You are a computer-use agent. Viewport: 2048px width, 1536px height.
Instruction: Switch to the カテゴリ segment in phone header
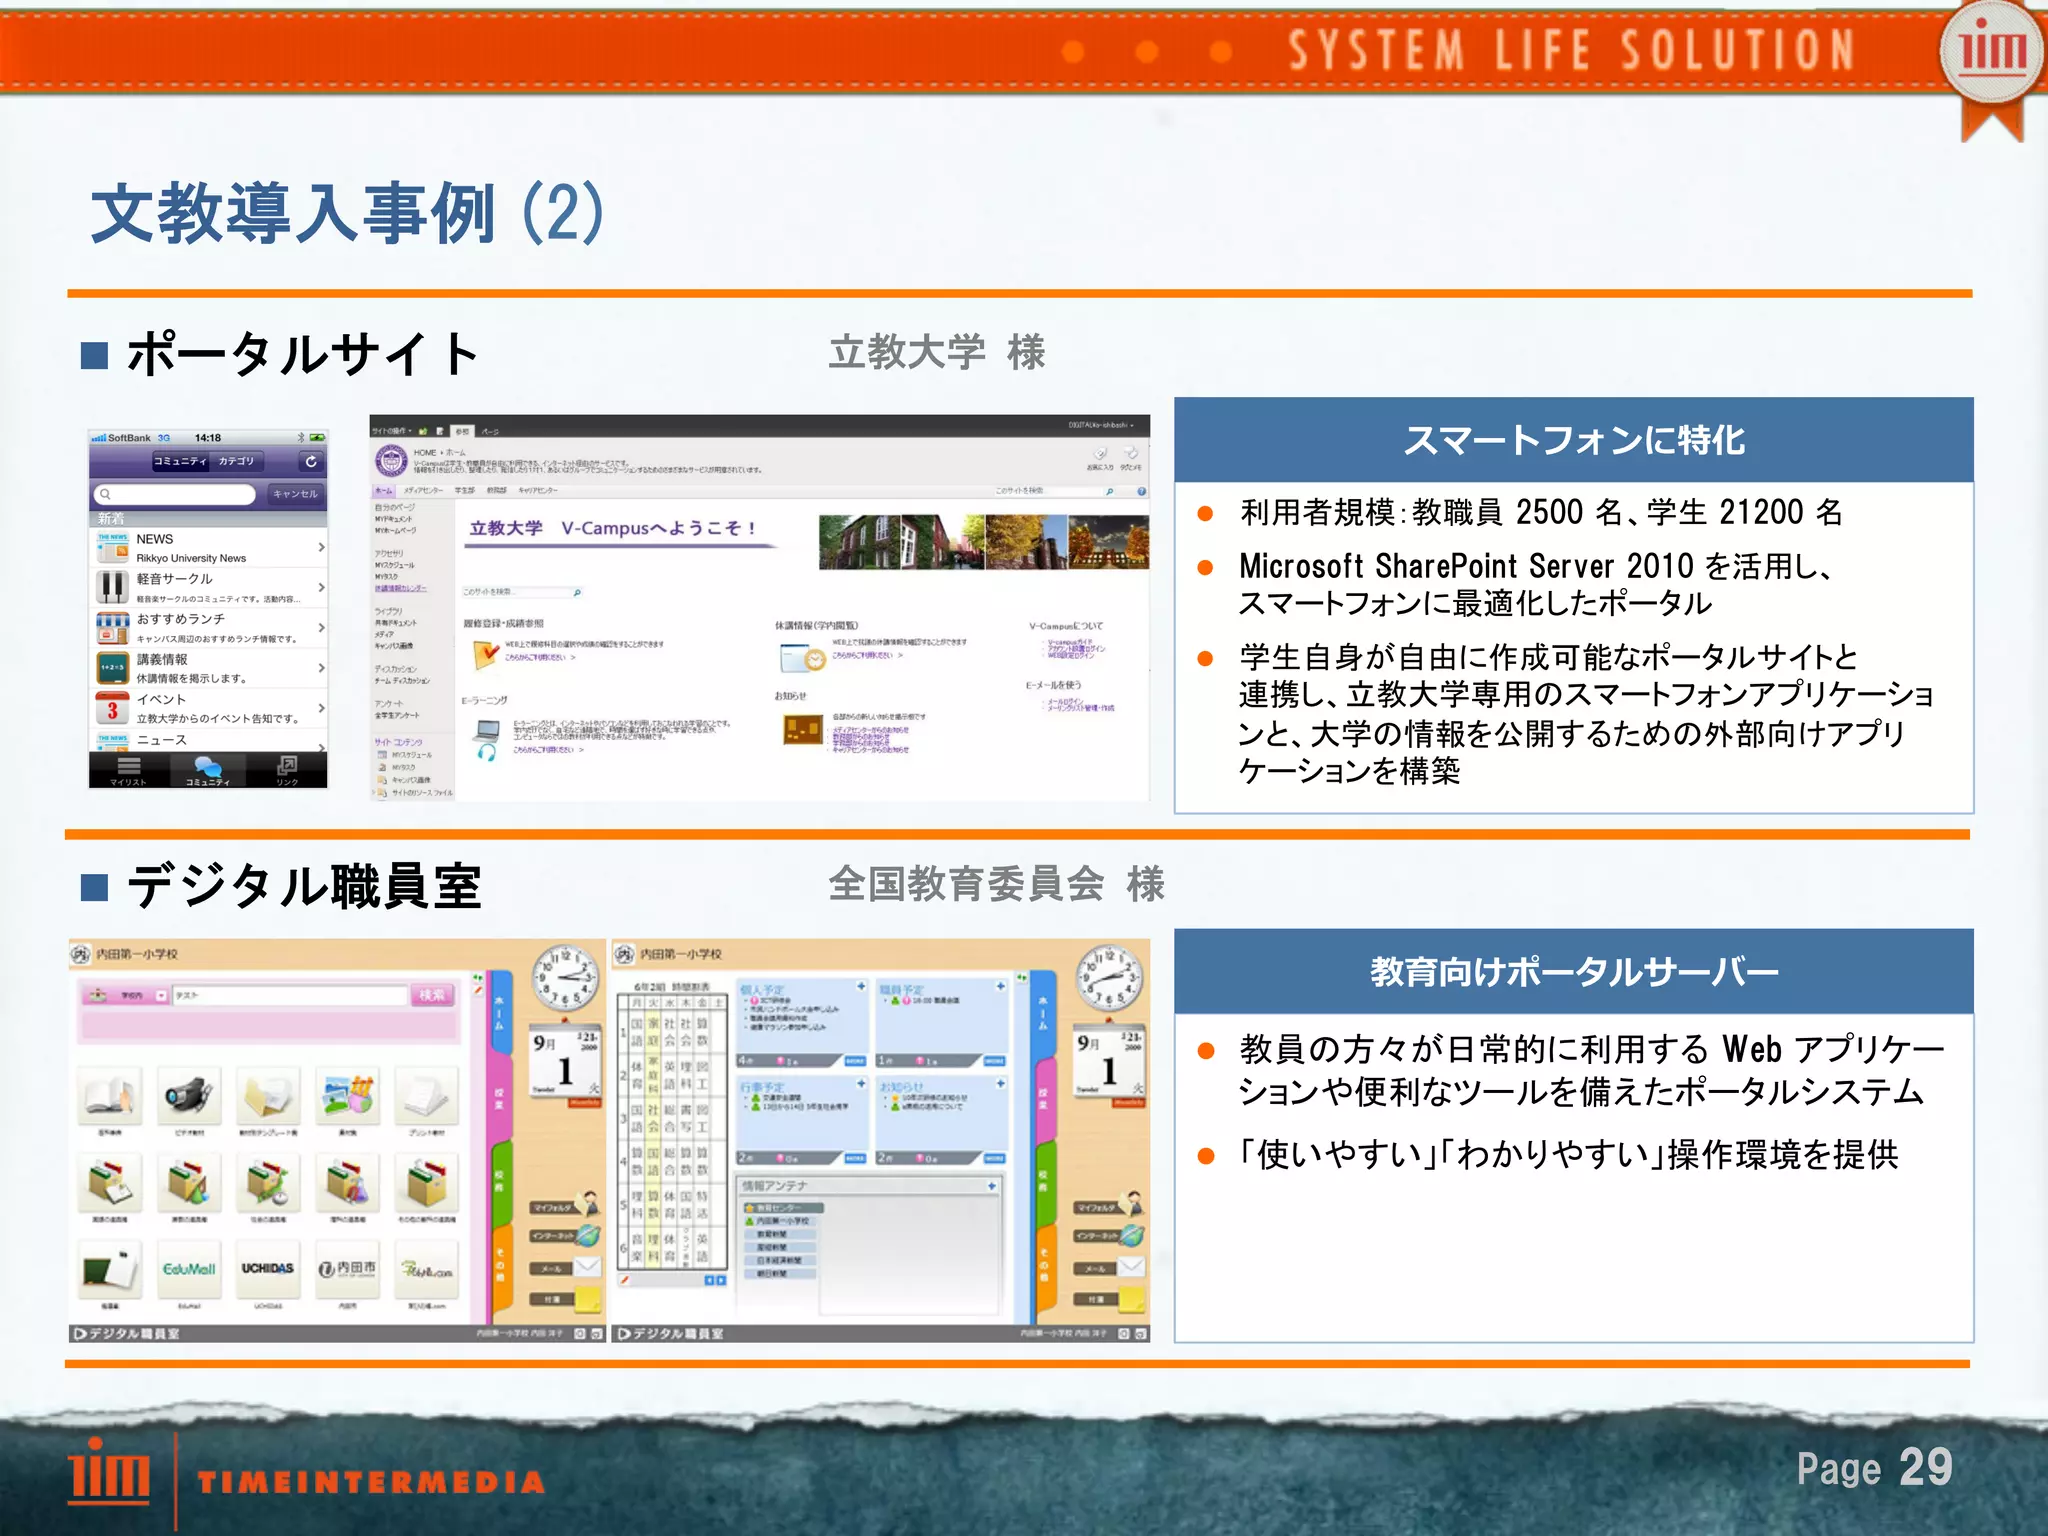[238, 461]
